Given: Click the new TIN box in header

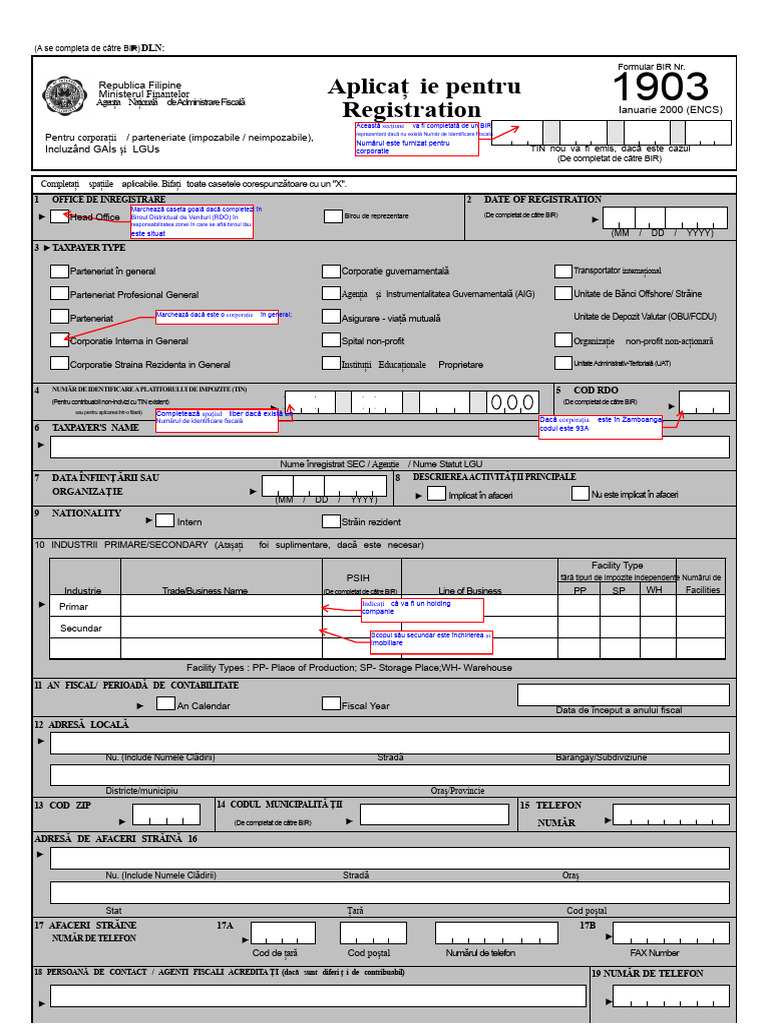Looking at the screenshot, I should [611, 133].
